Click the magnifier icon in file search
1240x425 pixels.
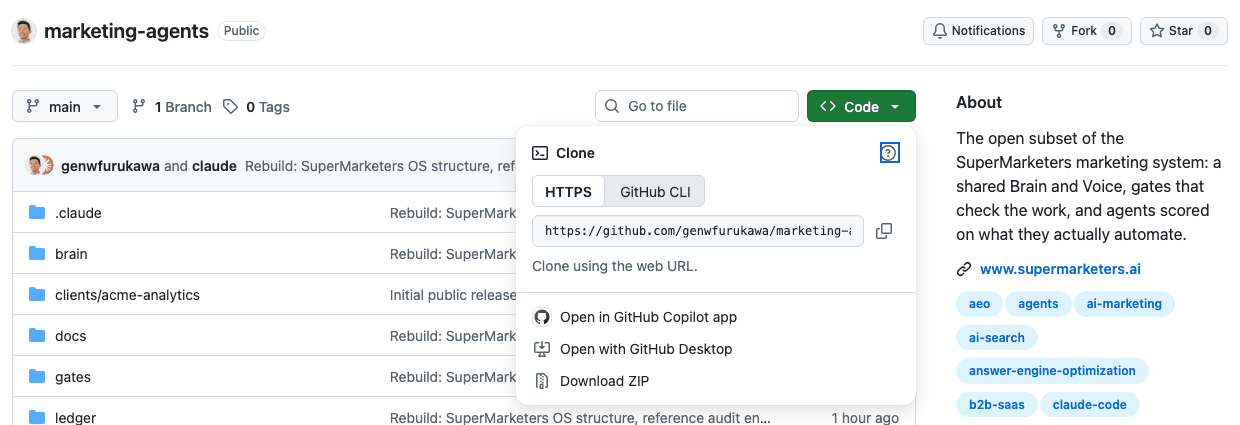coord(612,107)
